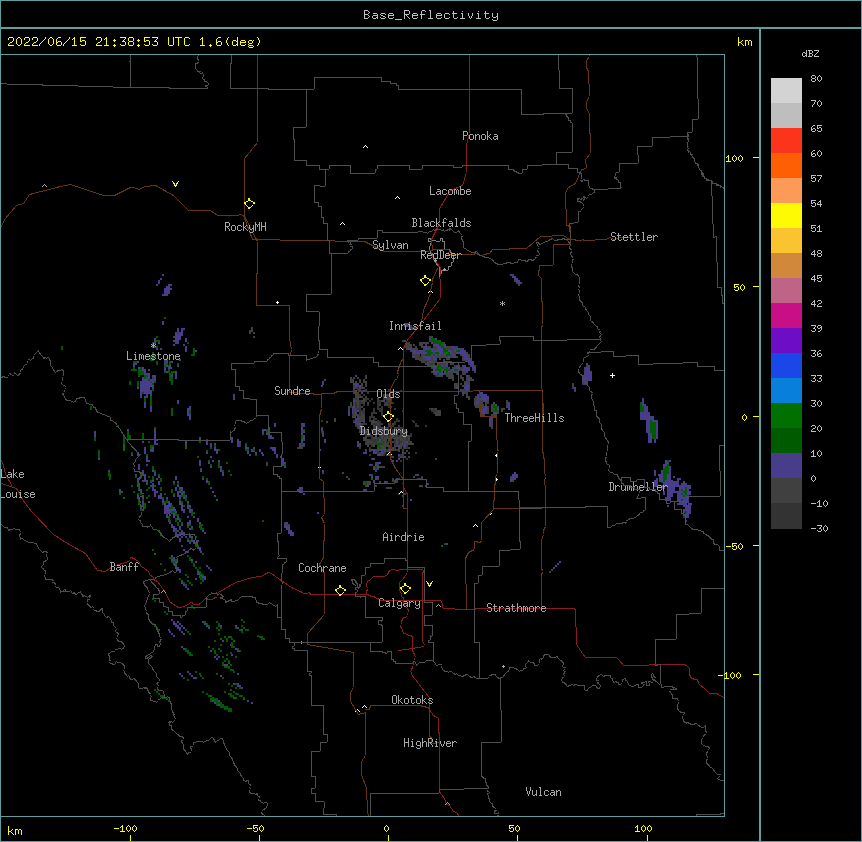Click the Innisfail label

415,326
